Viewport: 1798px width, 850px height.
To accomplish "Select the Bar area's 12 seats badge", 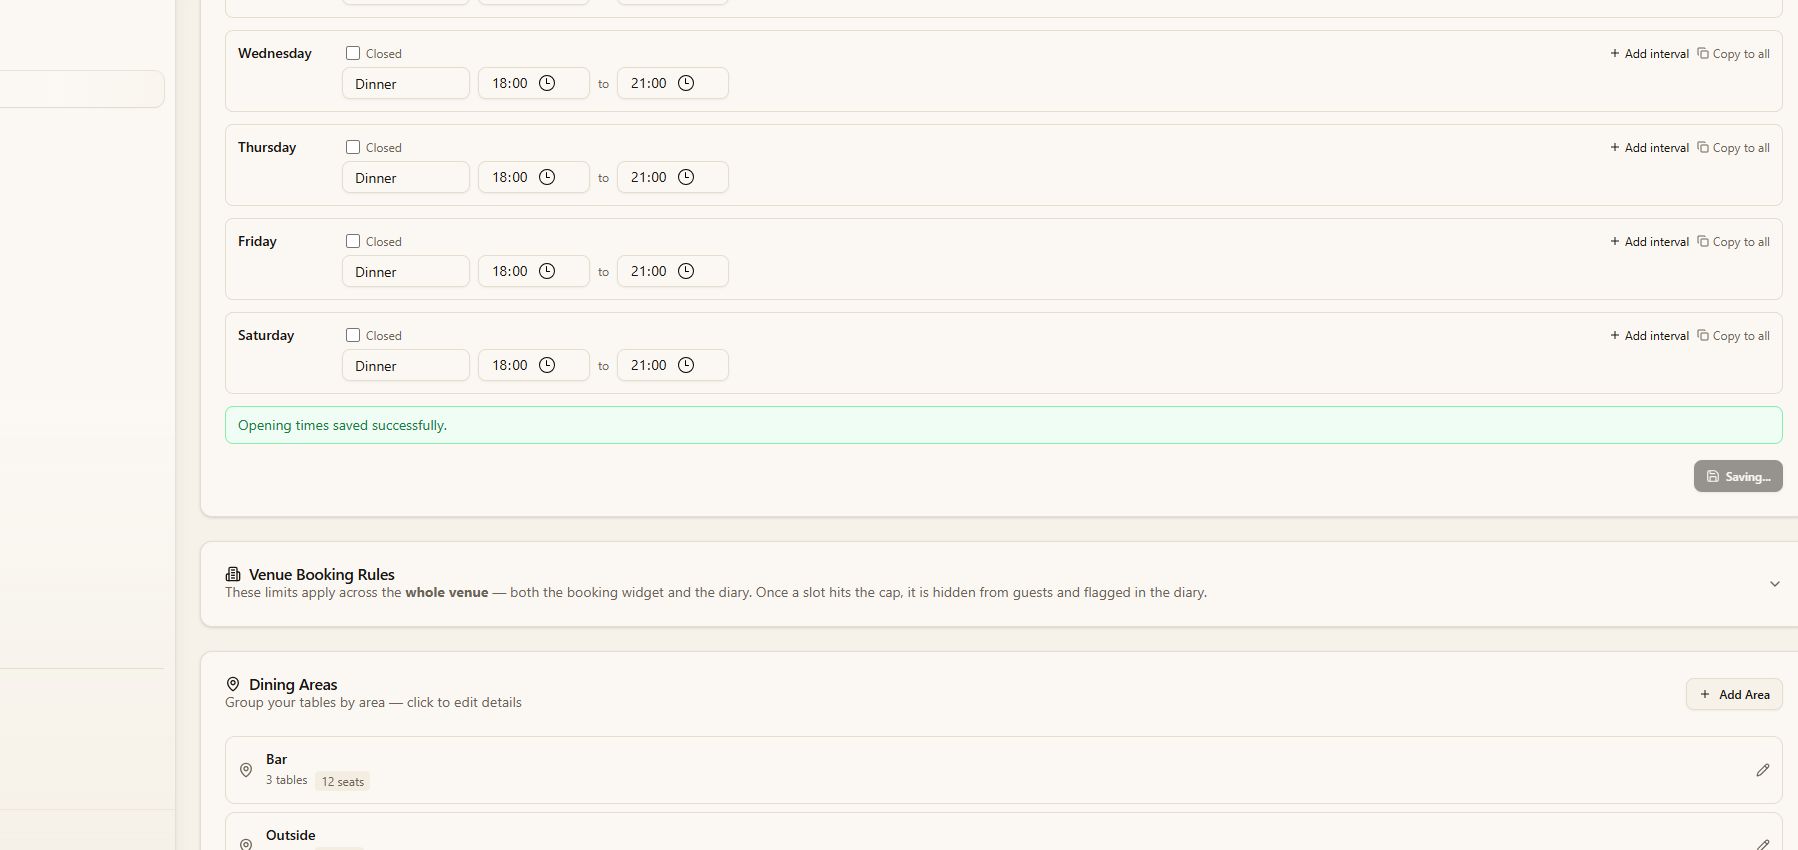I will tap(342, 781).
